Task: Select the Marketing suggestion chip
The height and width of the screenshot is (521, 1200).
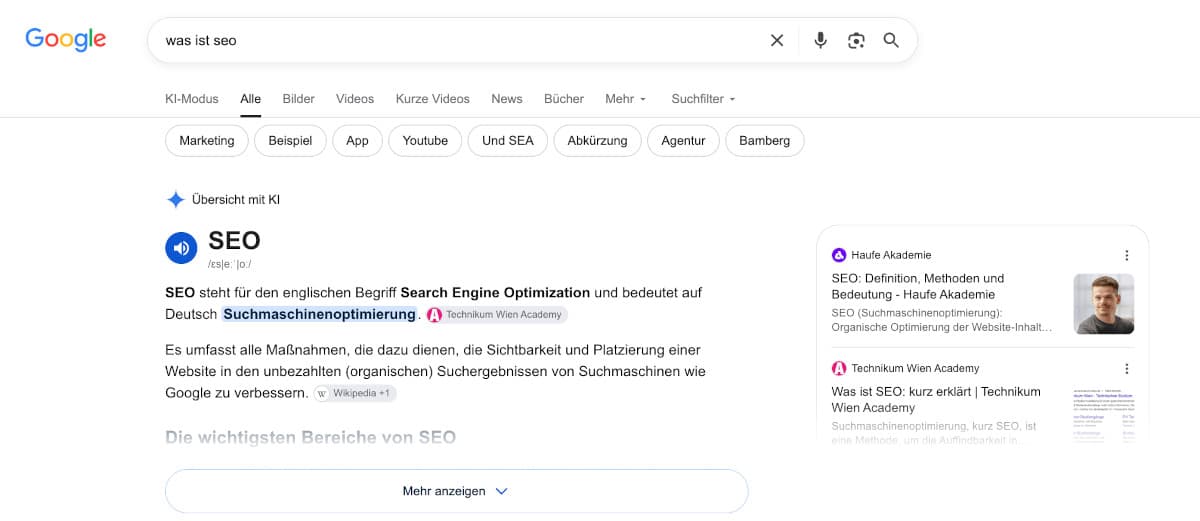Action: pyautogui.click(x=207, y=141)
